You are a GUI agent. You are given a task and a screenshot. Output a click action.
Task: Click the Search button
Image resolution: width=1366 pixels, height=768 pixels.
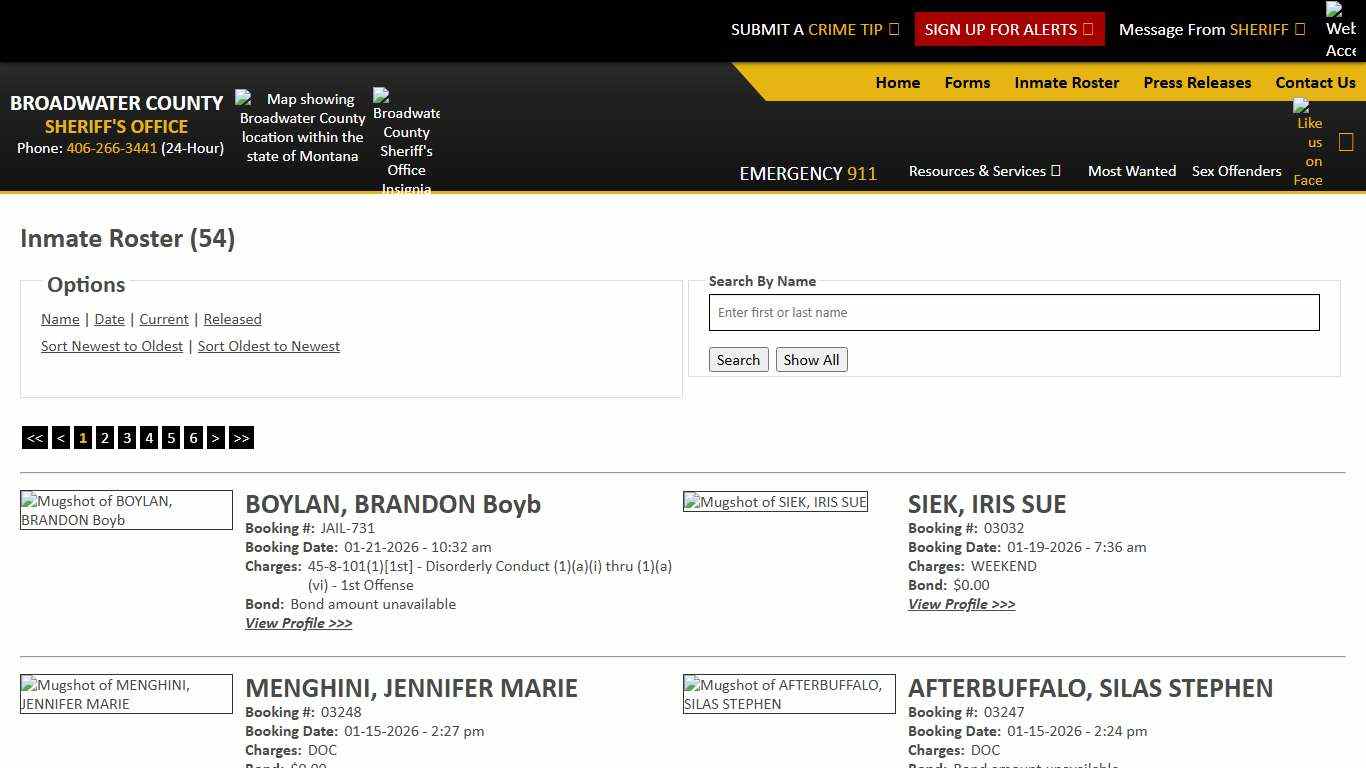pos(738,359)
